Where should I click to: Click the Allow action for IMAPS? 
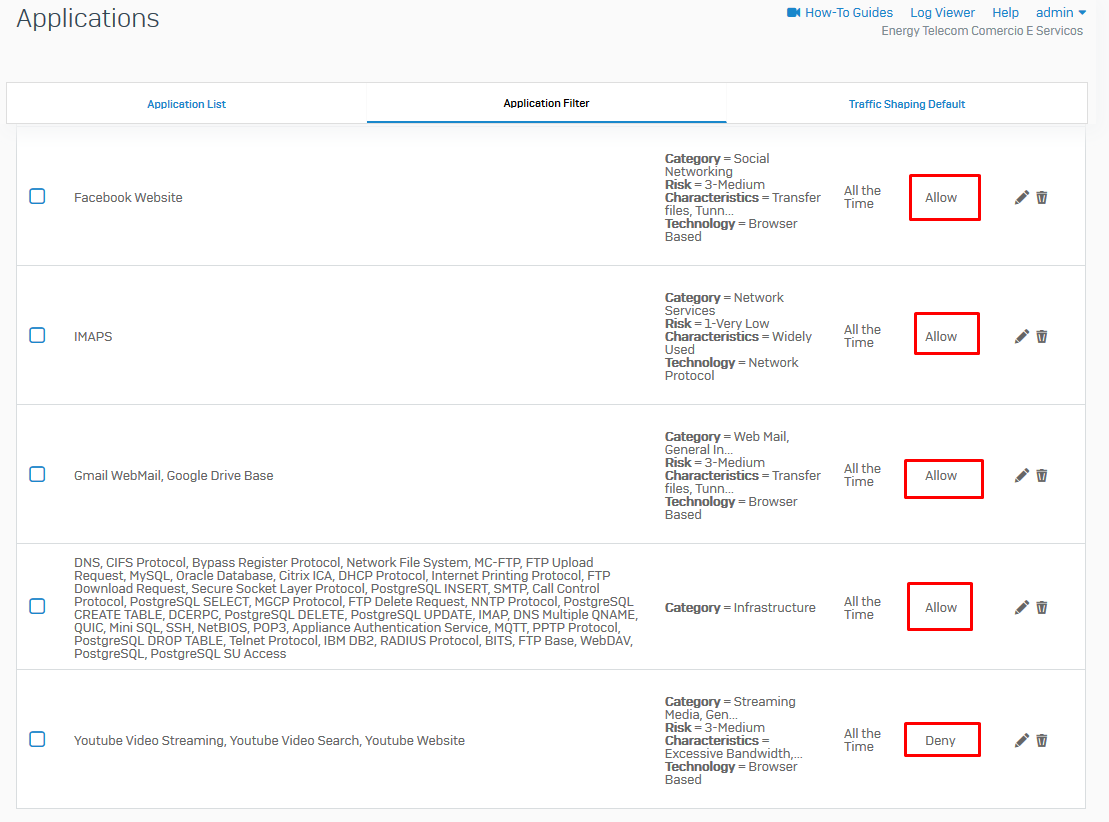941,337
